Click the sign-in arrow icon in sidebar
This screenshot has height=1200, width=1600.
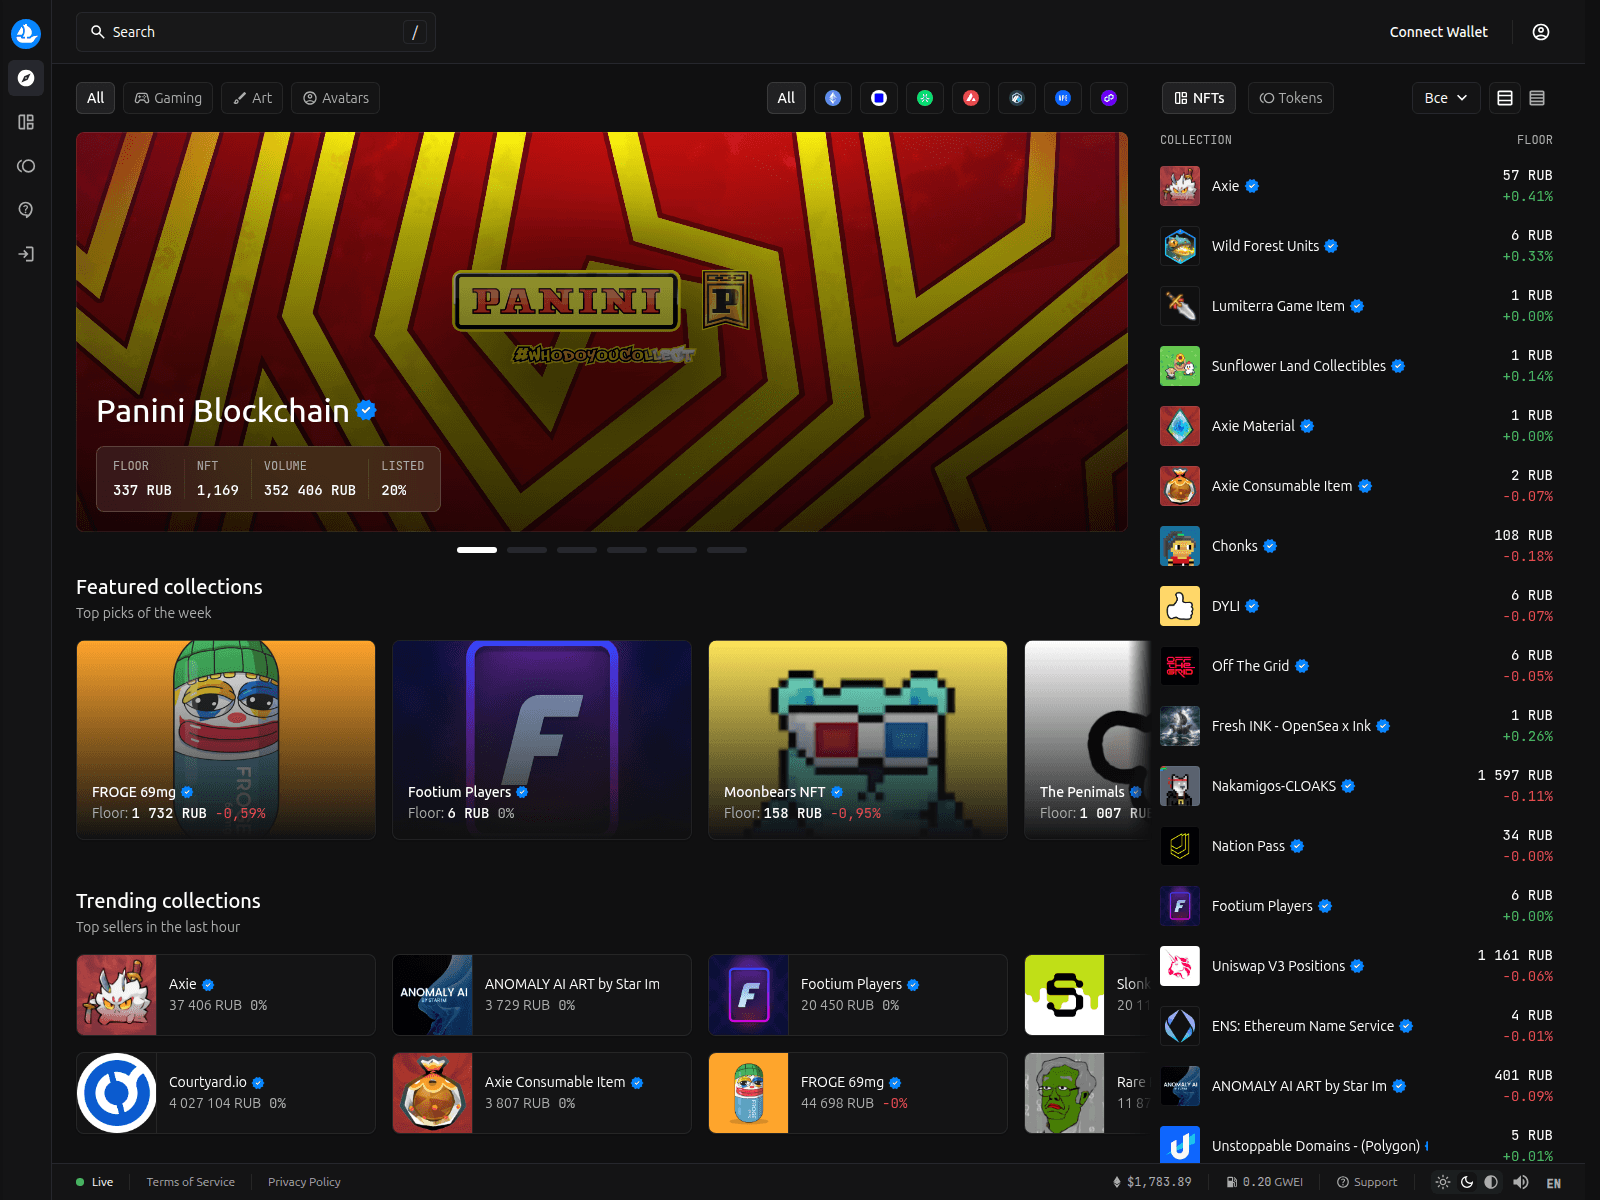[x=26, y=254]
